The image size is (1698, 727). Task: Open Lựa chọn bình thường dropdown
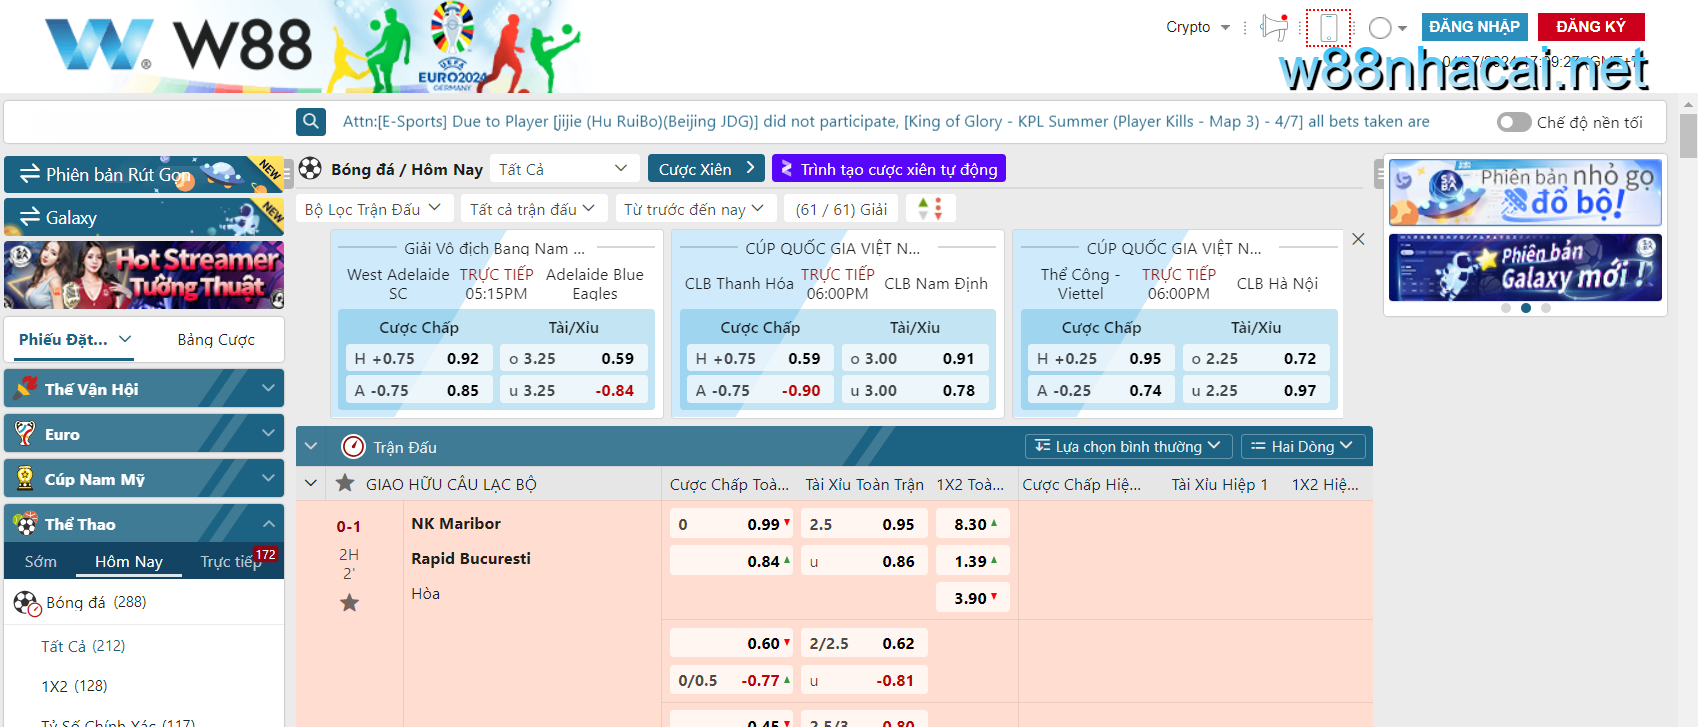pos(1128,446)
